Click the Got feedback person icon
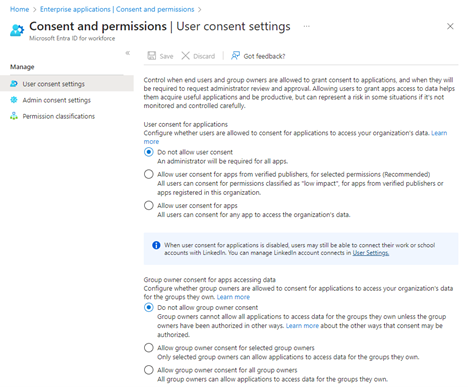 (235, 56)
